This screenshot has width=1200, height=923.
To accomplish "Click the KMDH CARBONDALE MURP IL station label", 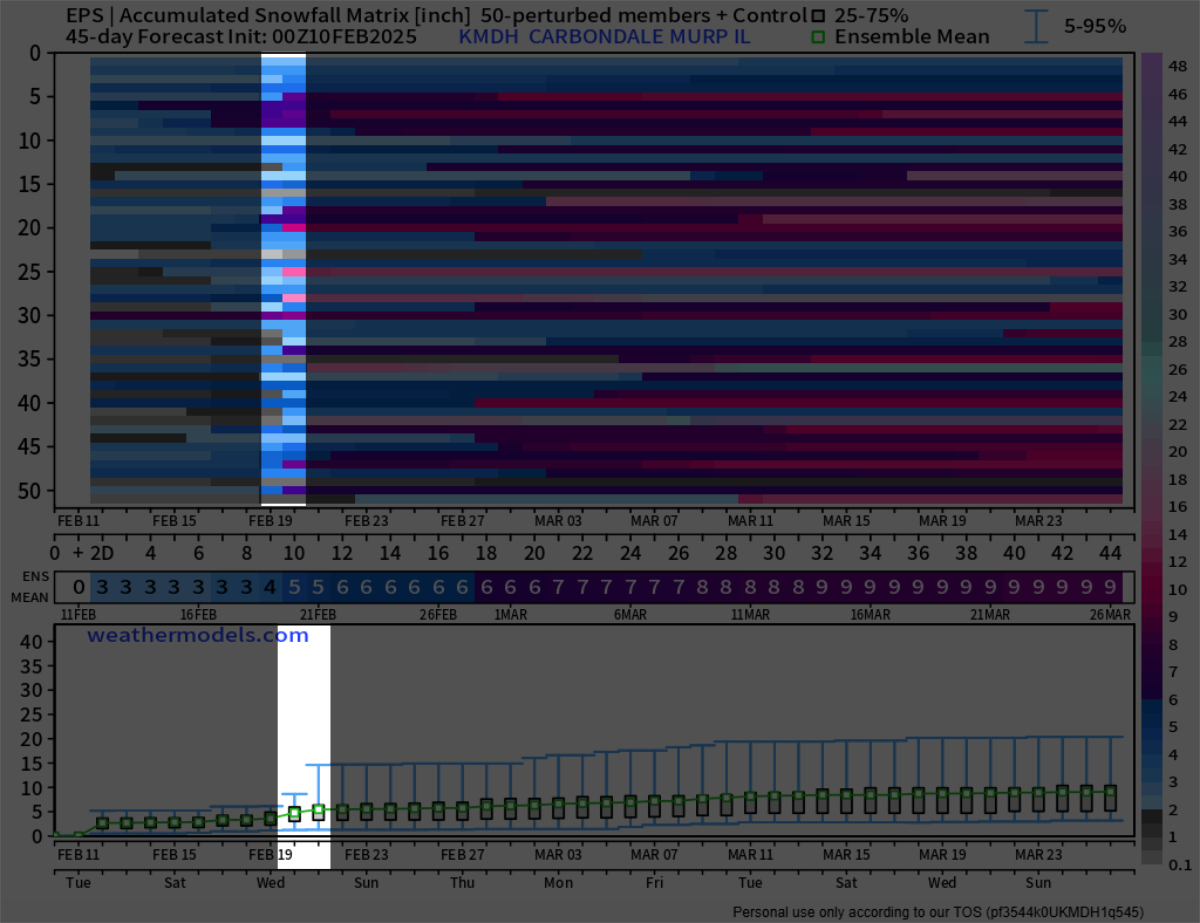I will pos(604,38).
